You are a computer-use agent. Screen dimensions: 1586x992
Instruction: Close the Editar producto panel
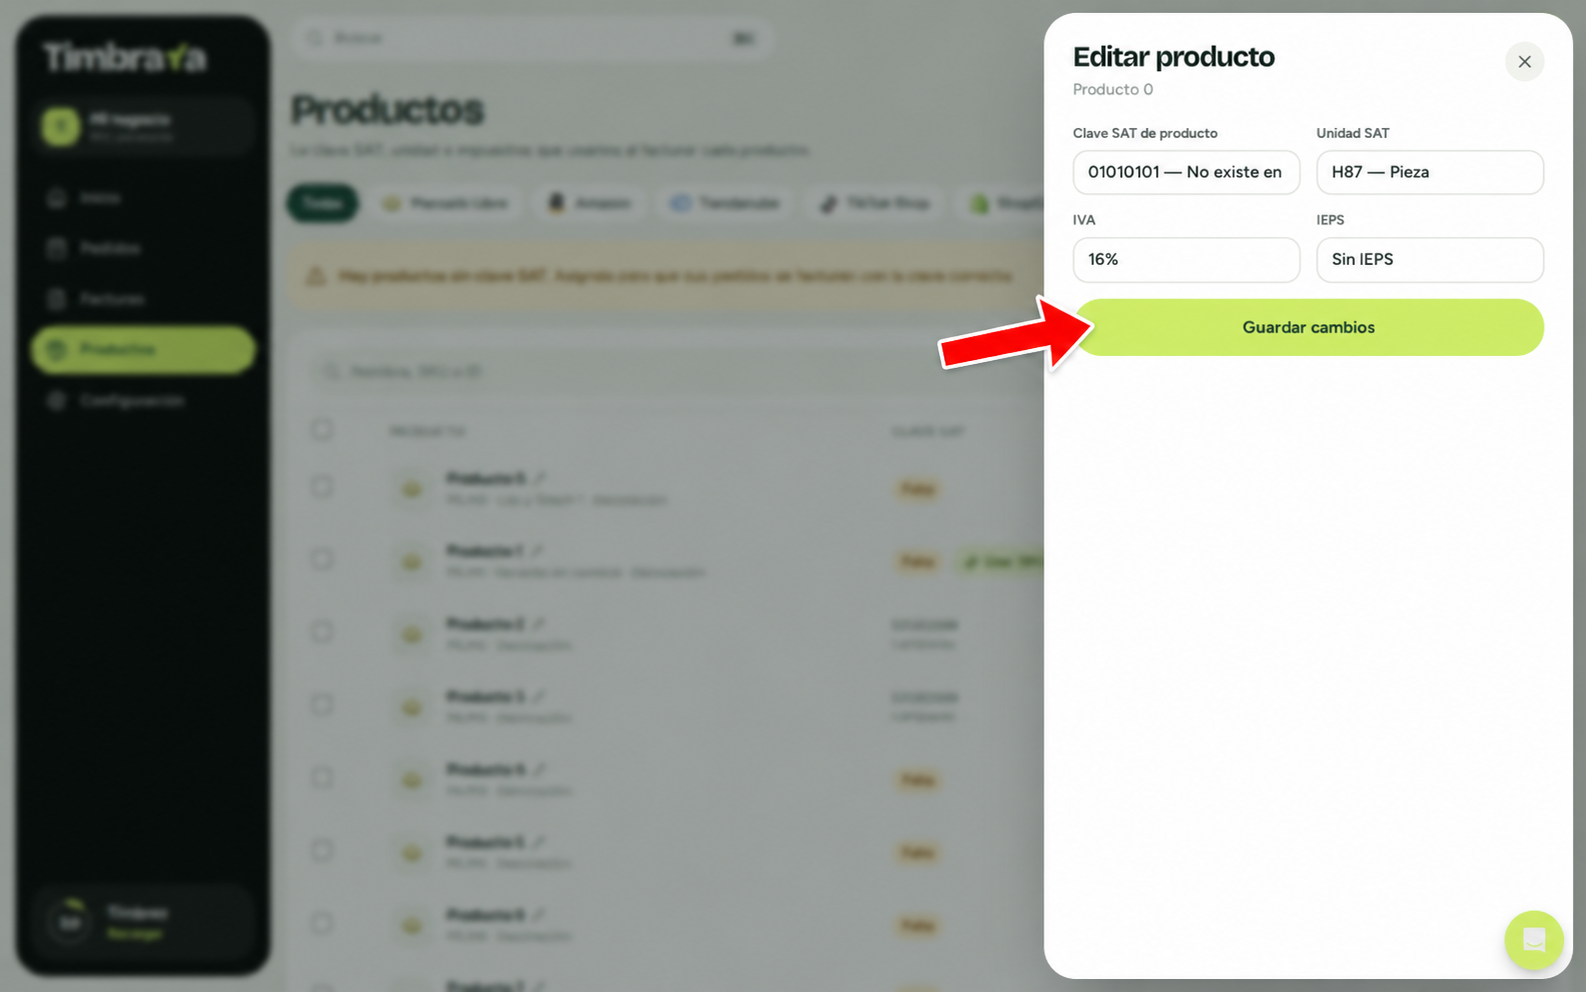tap(1524, 62)
